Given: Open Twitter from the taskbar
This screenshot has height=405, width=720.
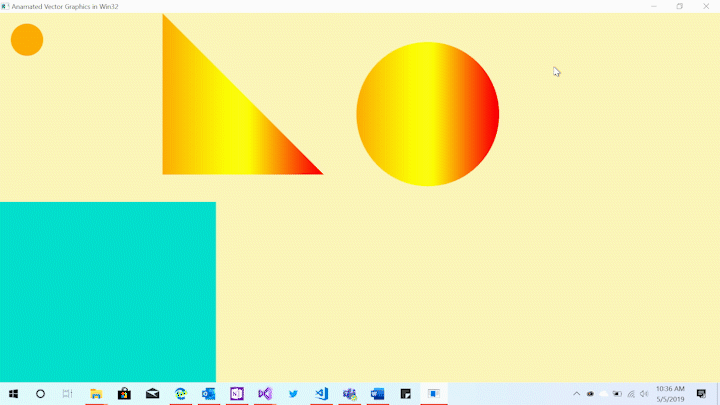Looking at the screenshot, I should [x=293, y=394].
